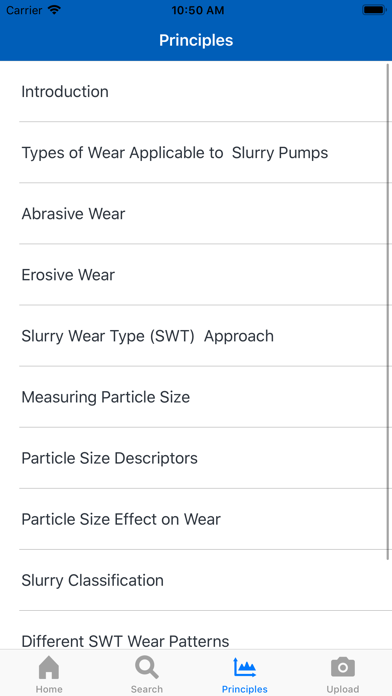Select the Principles chart icon
Screen dimensions: 392x696
[x=245, y=668]
